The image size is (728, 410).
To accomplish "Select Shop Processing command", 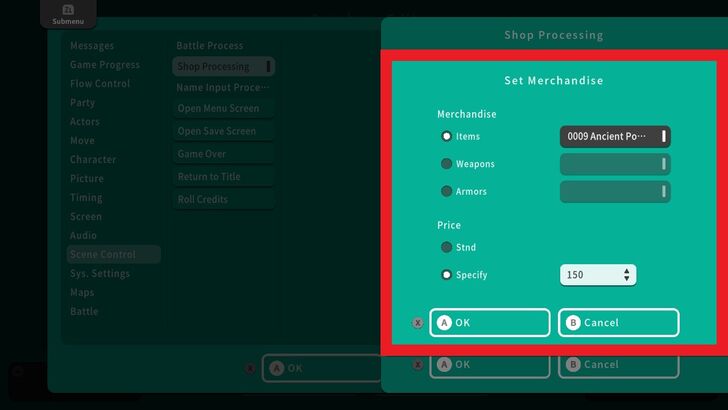I will (x=223, y=67).
